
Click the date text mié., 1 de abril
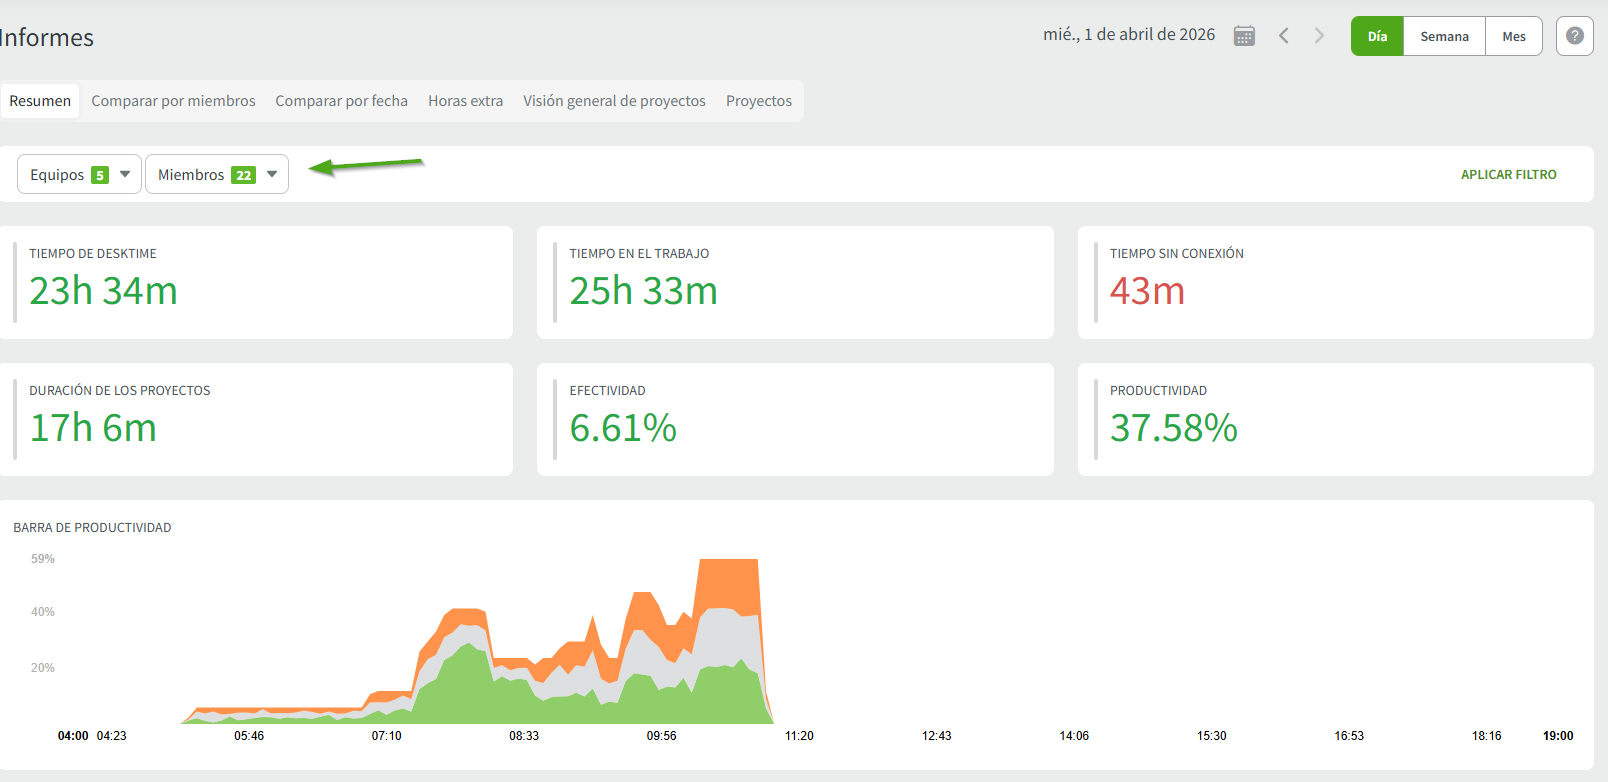click(x=1129, y=35)
